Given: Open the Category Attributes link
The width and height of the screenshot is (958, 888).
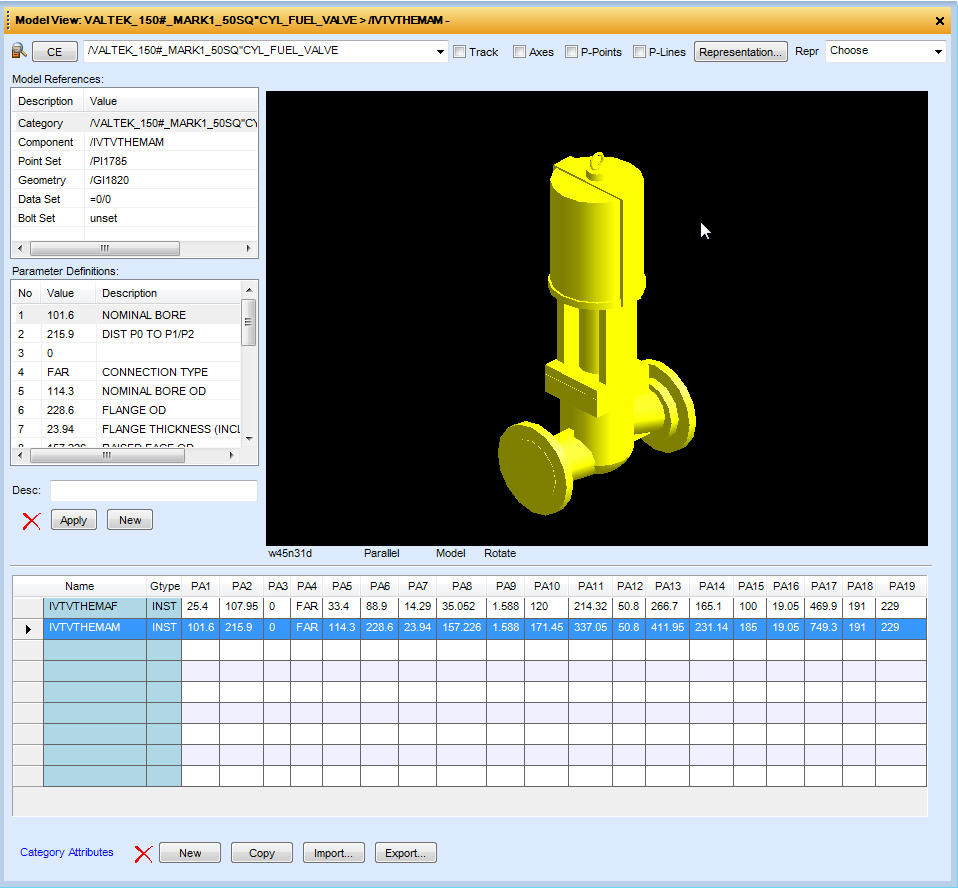Looking at the screenshot, I should pos(67,853).
